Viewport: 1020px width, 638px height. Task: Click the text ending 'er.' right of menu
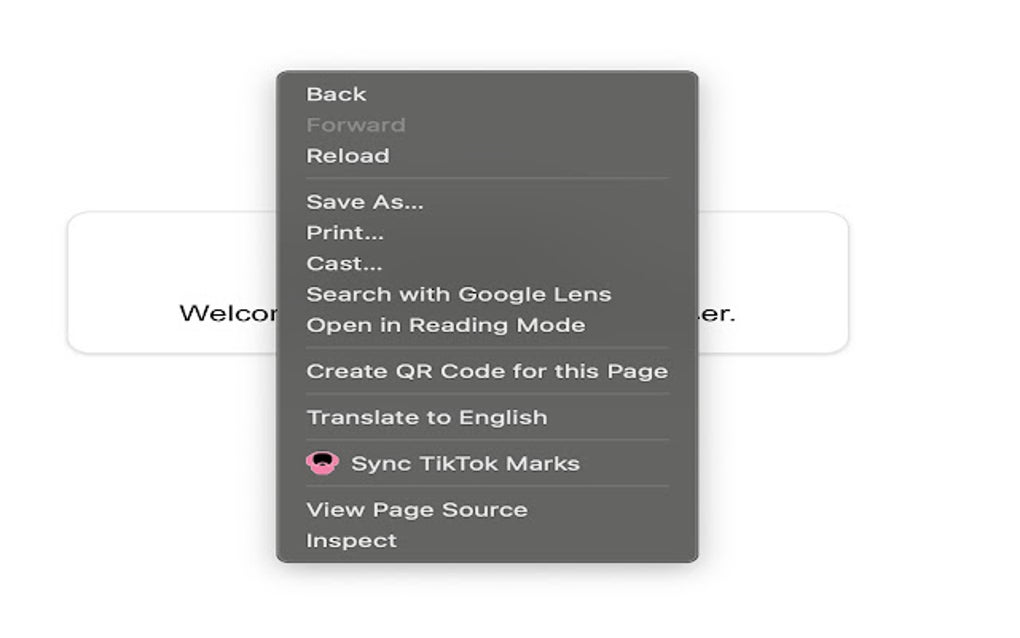[717, 313]
